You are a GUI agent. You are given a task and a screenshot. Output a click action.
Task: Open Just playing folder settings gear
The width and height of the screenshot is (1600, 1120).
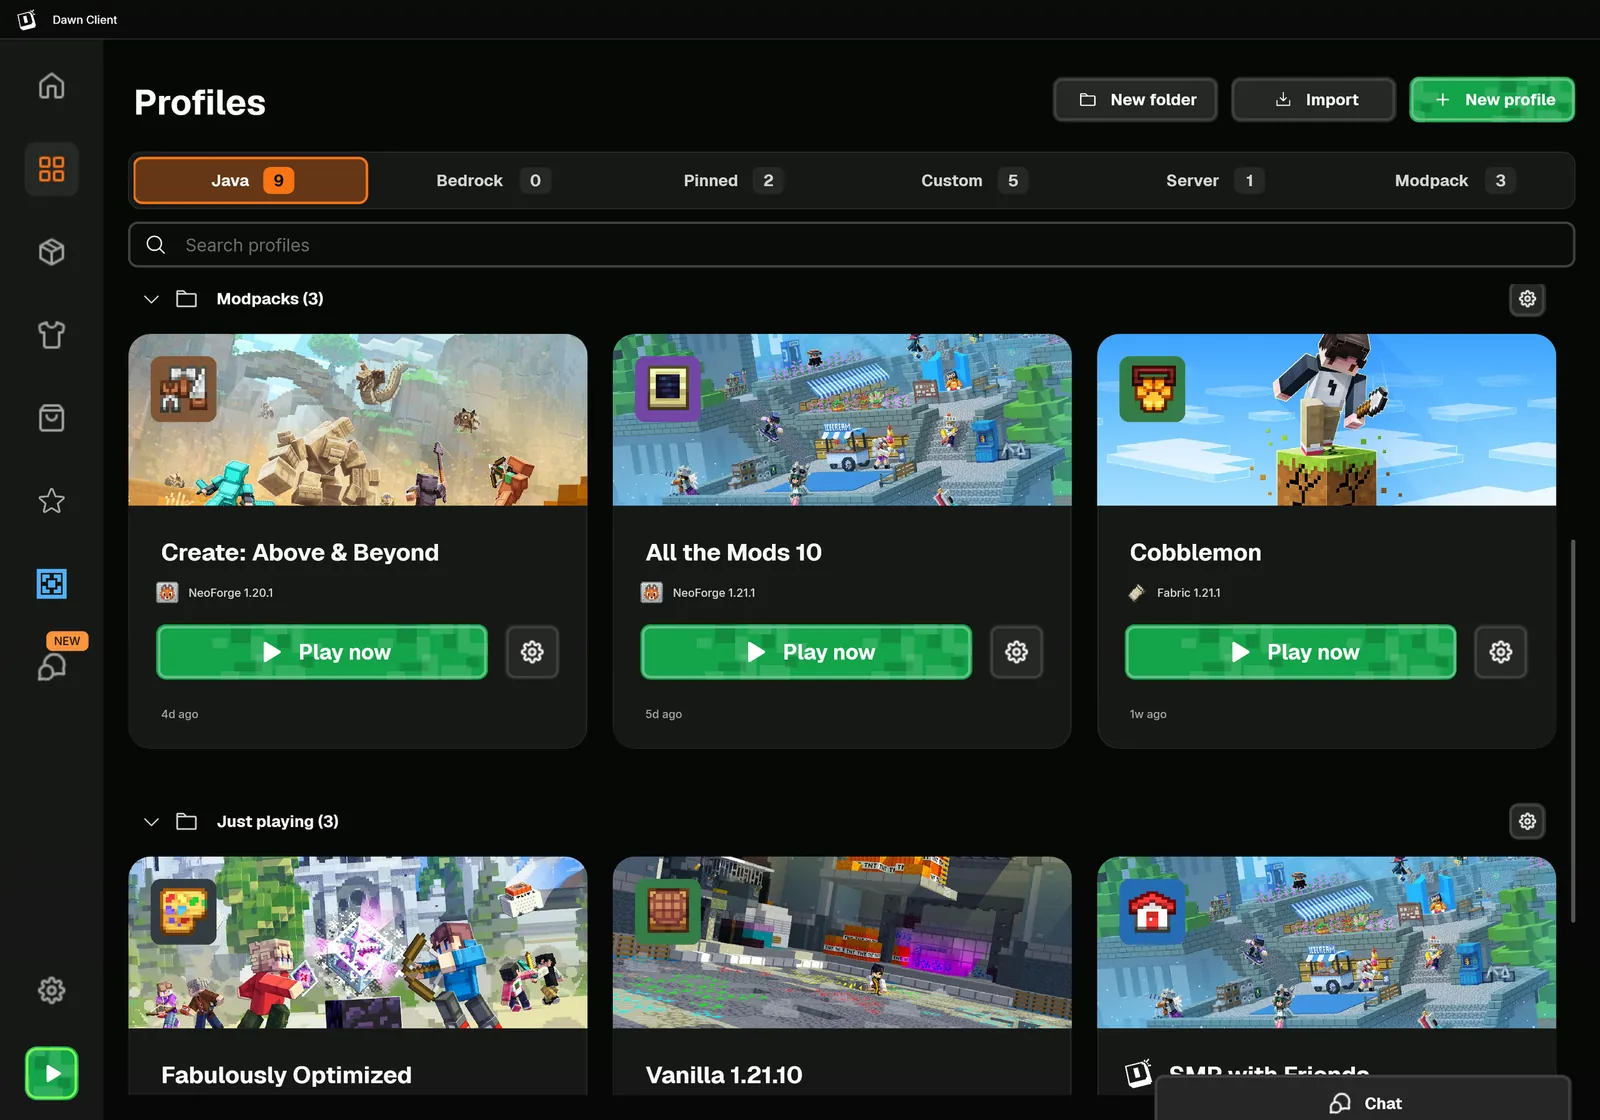1527,822
